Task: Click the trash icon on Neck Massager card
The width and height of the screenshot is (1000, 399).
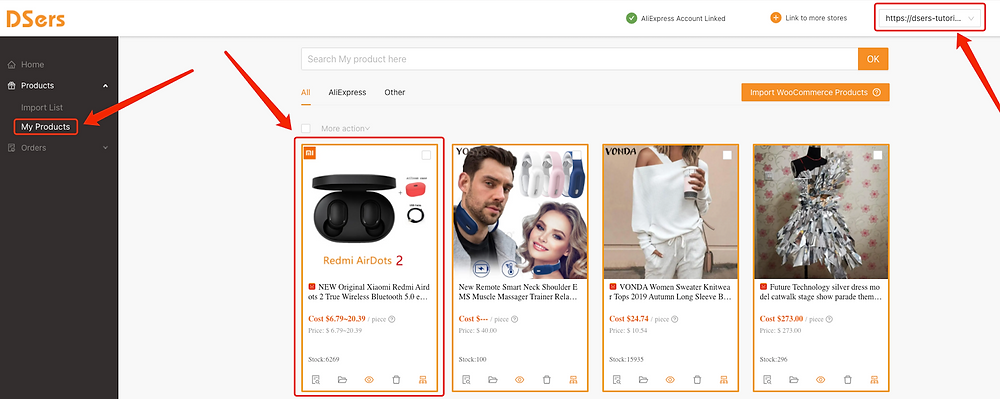Action: point(547,379)
